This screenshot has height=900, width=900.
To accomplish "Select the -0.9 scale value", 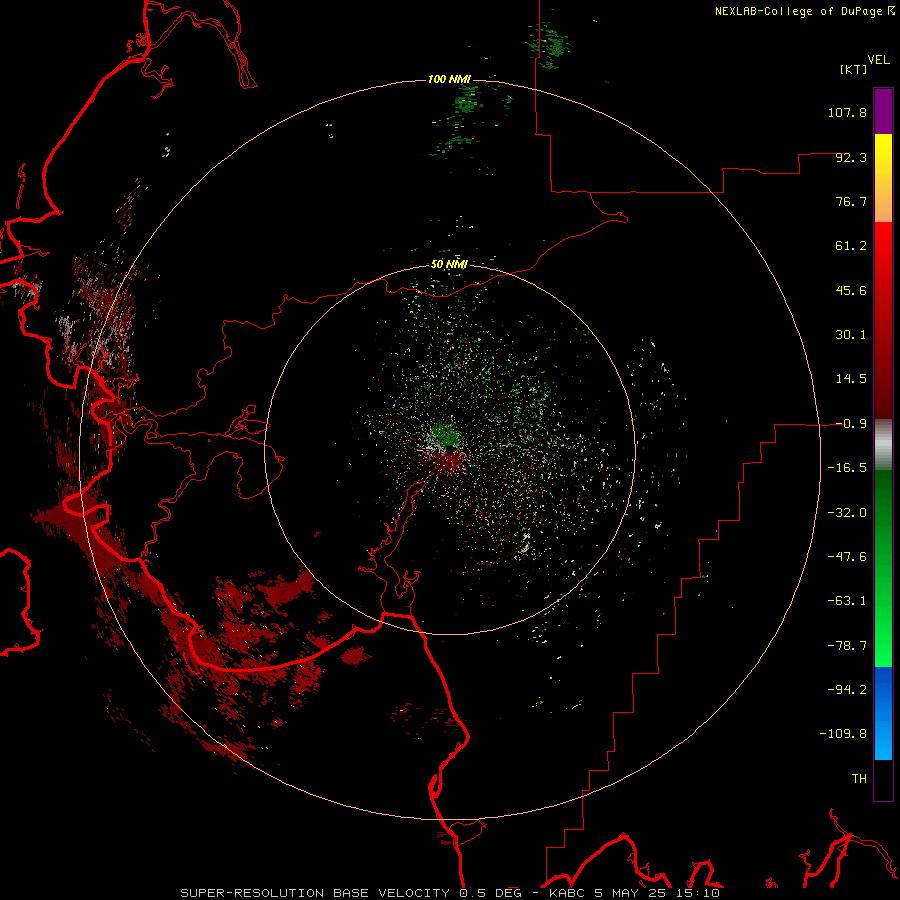I will point(851,424).
